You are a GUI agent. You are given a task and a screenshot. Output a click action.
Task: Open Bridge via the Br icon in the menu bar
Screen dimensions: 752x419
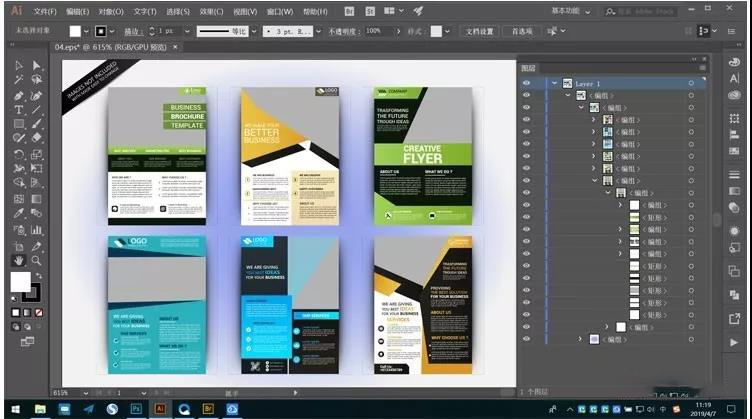coord(349,11)
